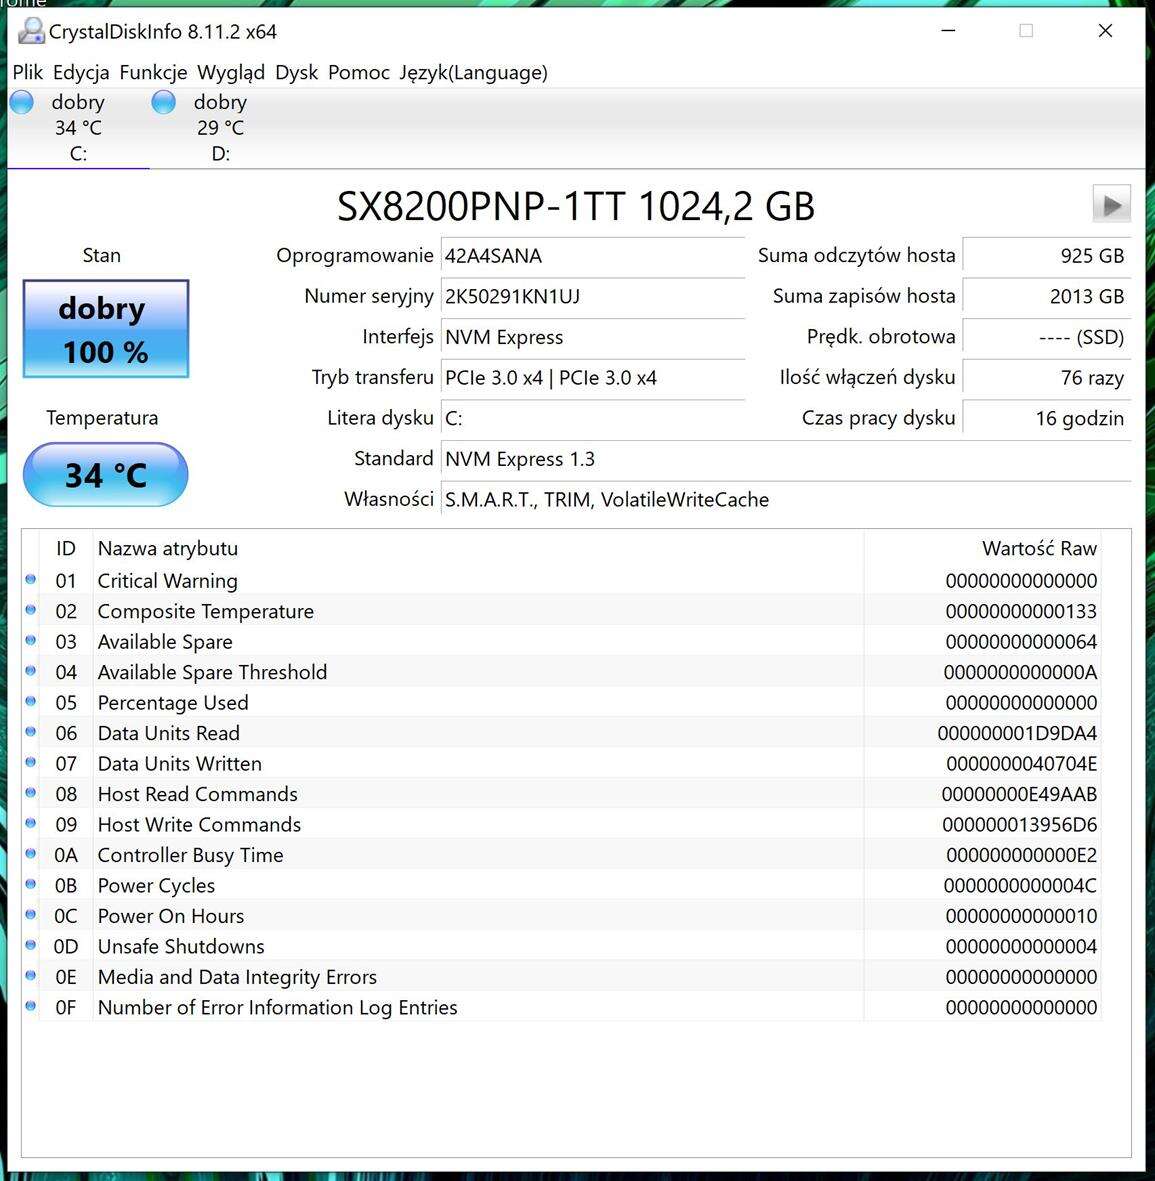Click the Wartość Raw column header

point(1038,548)
